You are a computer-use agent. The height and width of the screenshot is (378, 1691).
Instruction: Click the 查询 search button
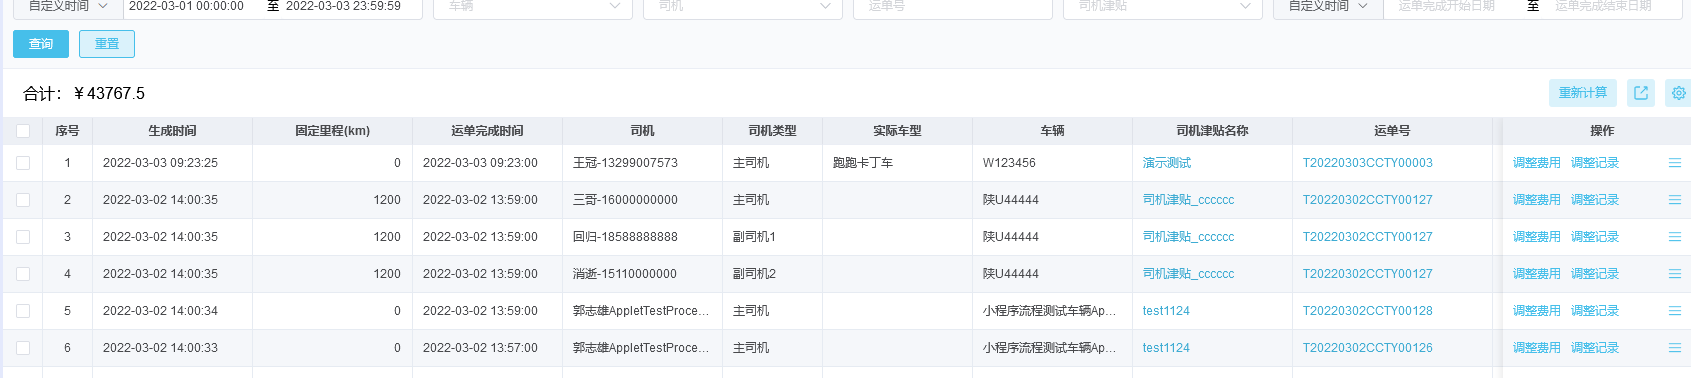(x=41, y=44)
